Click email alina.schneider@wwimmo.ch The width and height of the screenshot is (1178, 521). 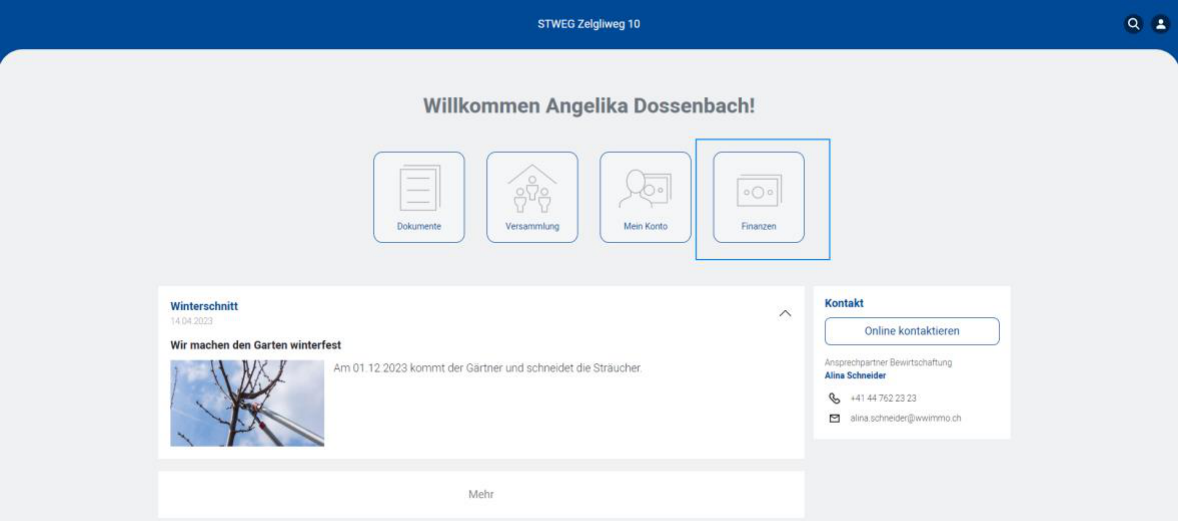(905, 418)
